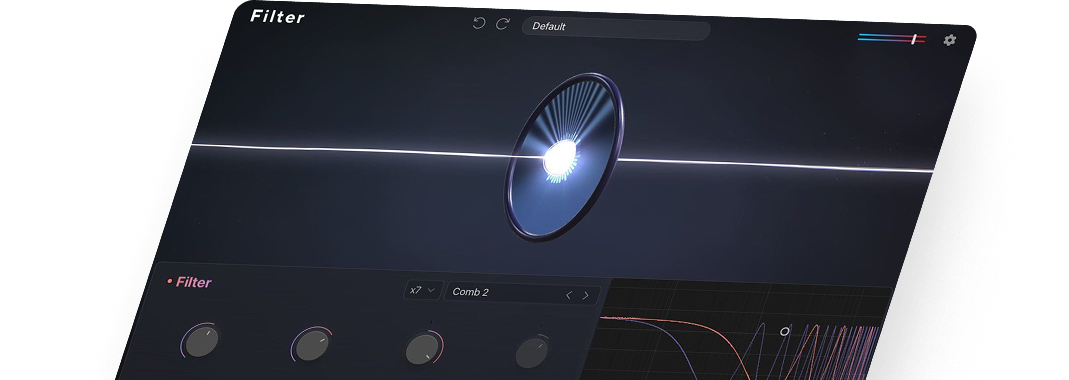Grab the circular node on filter graph
Viewport: 1069px width, 380px height.
coord(785,332)
